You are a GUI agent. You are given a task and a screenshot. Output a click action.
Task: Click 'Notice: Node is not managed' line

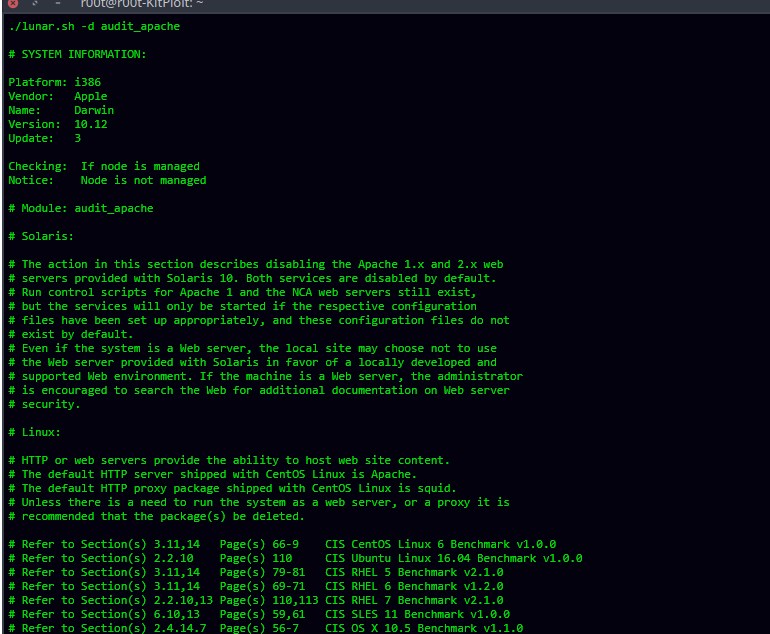tap(107, 180)
